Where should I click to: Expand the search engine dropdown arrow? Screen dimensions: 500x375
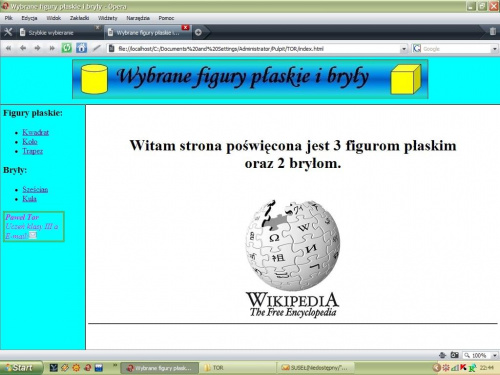[x=494, y=49]
